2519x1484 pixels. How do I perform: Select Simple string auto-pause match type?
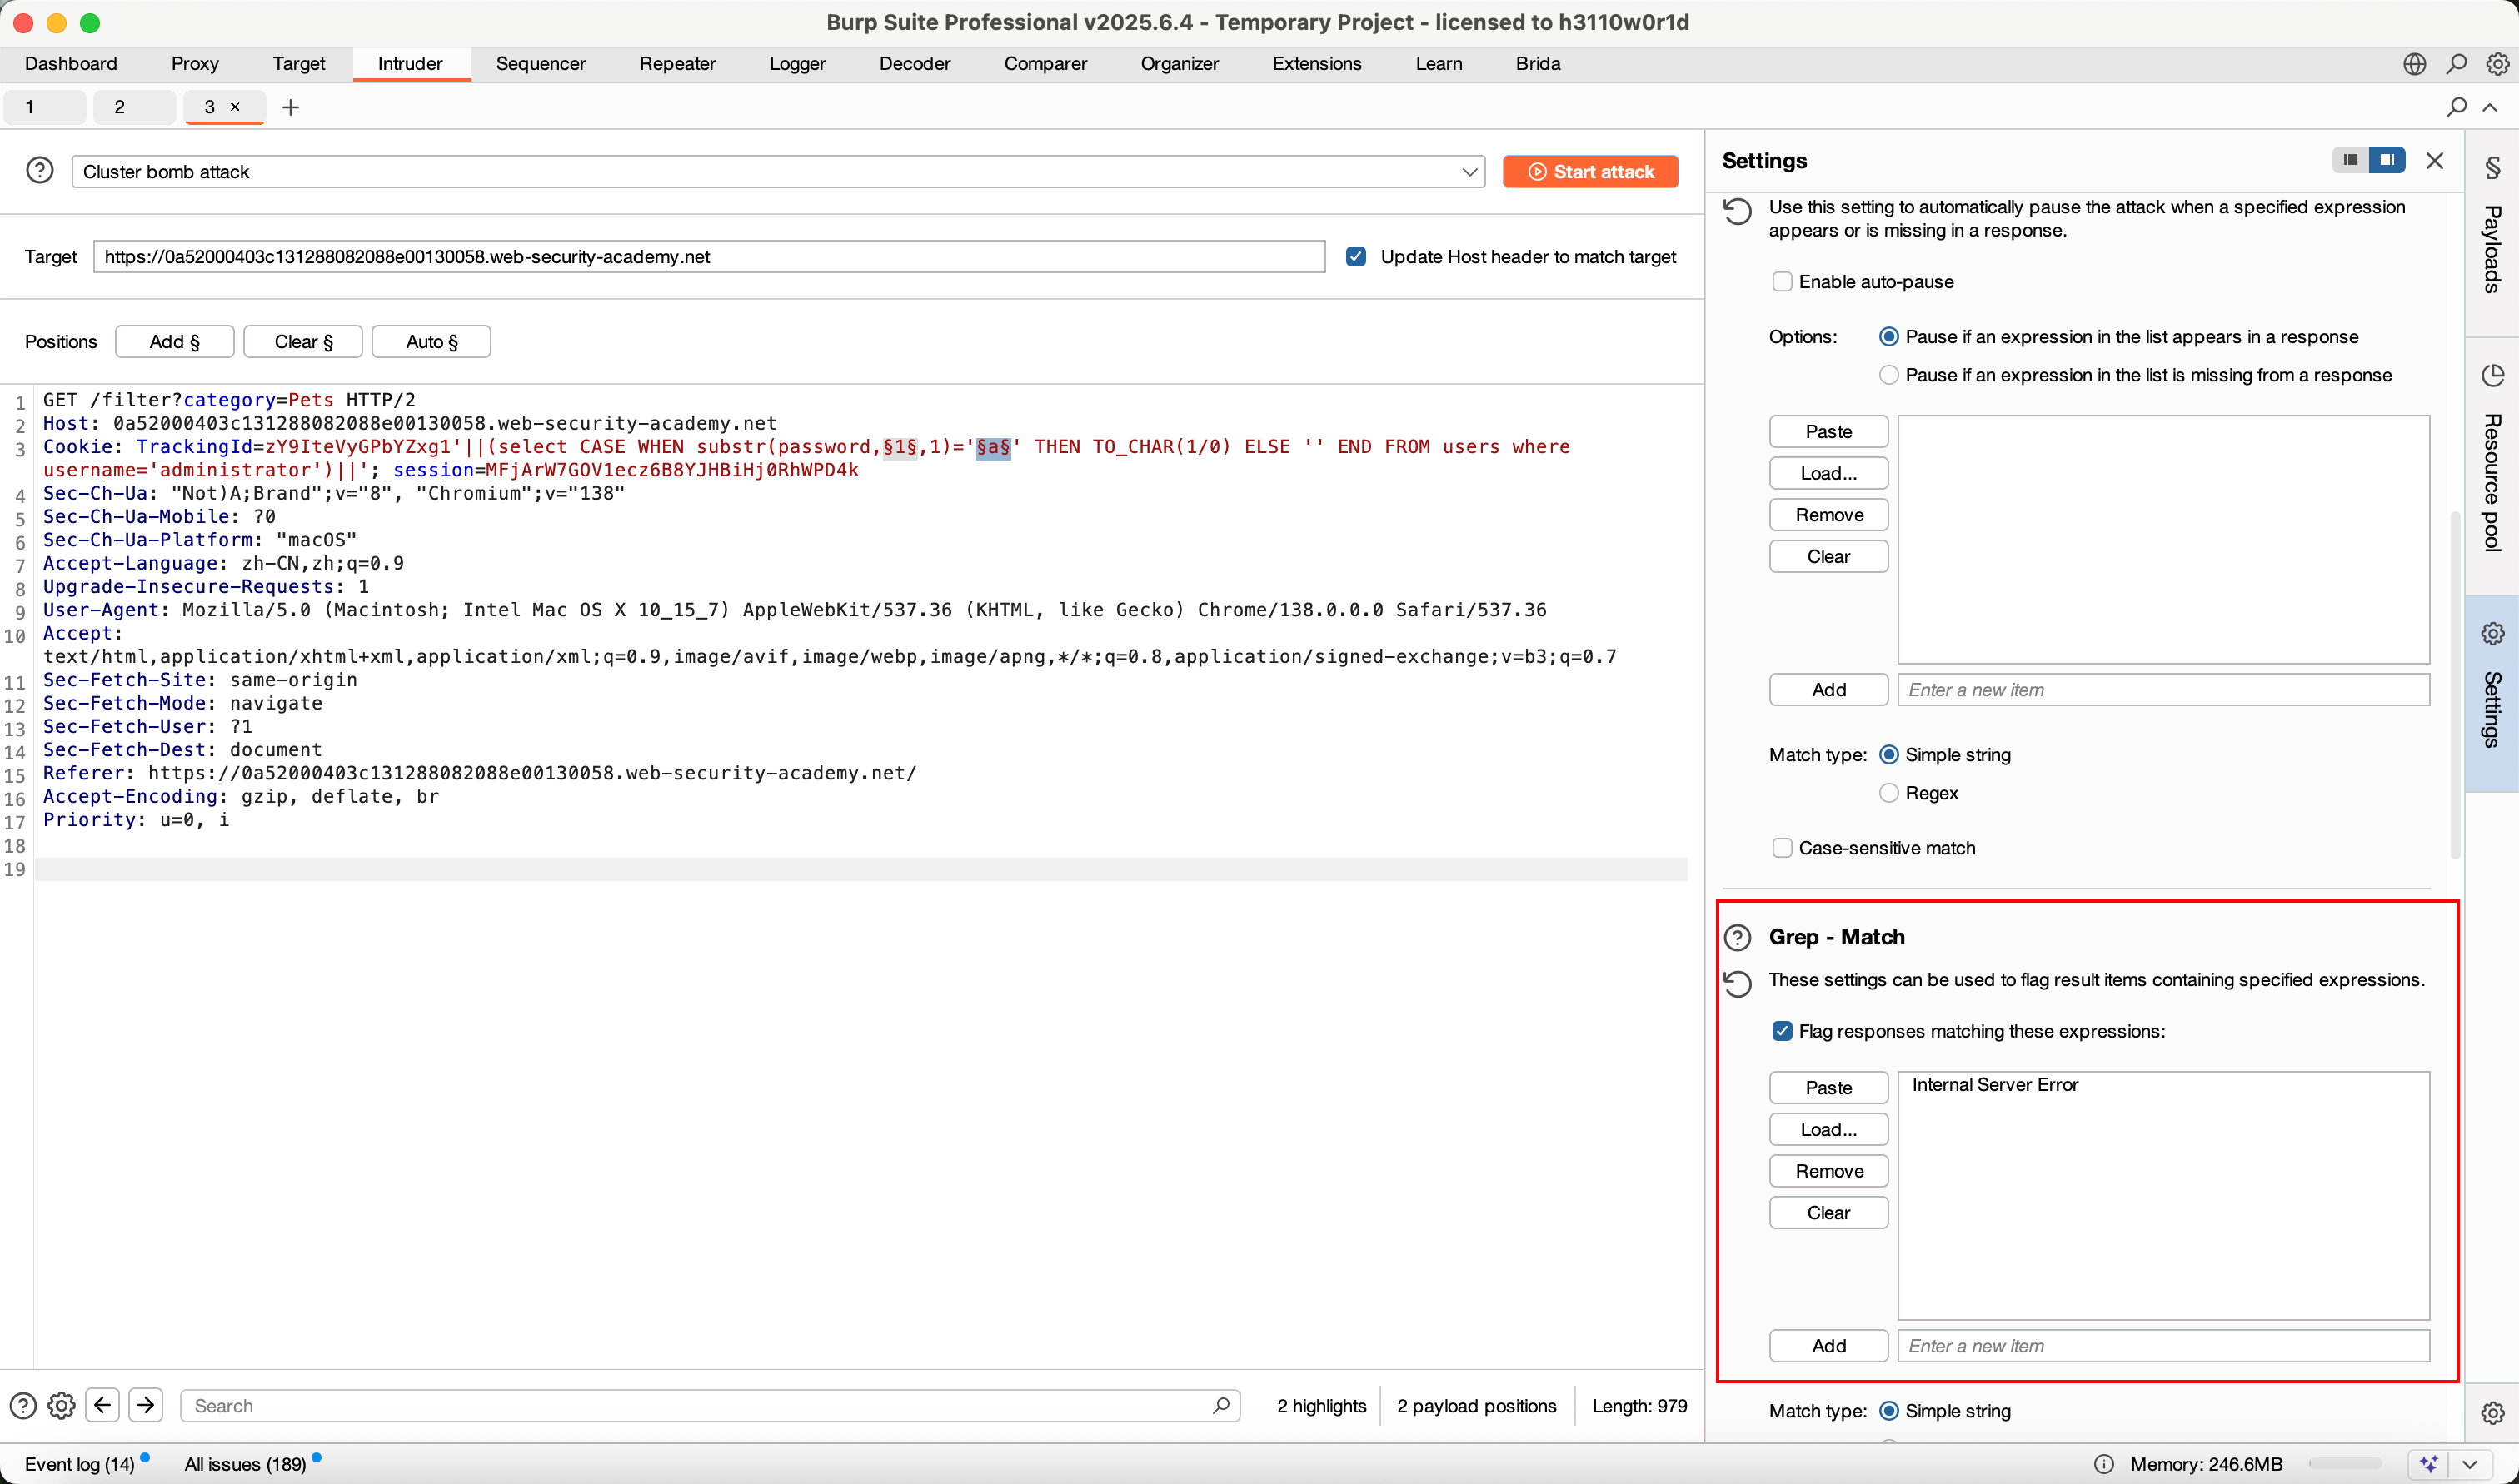click(1889, 755)
